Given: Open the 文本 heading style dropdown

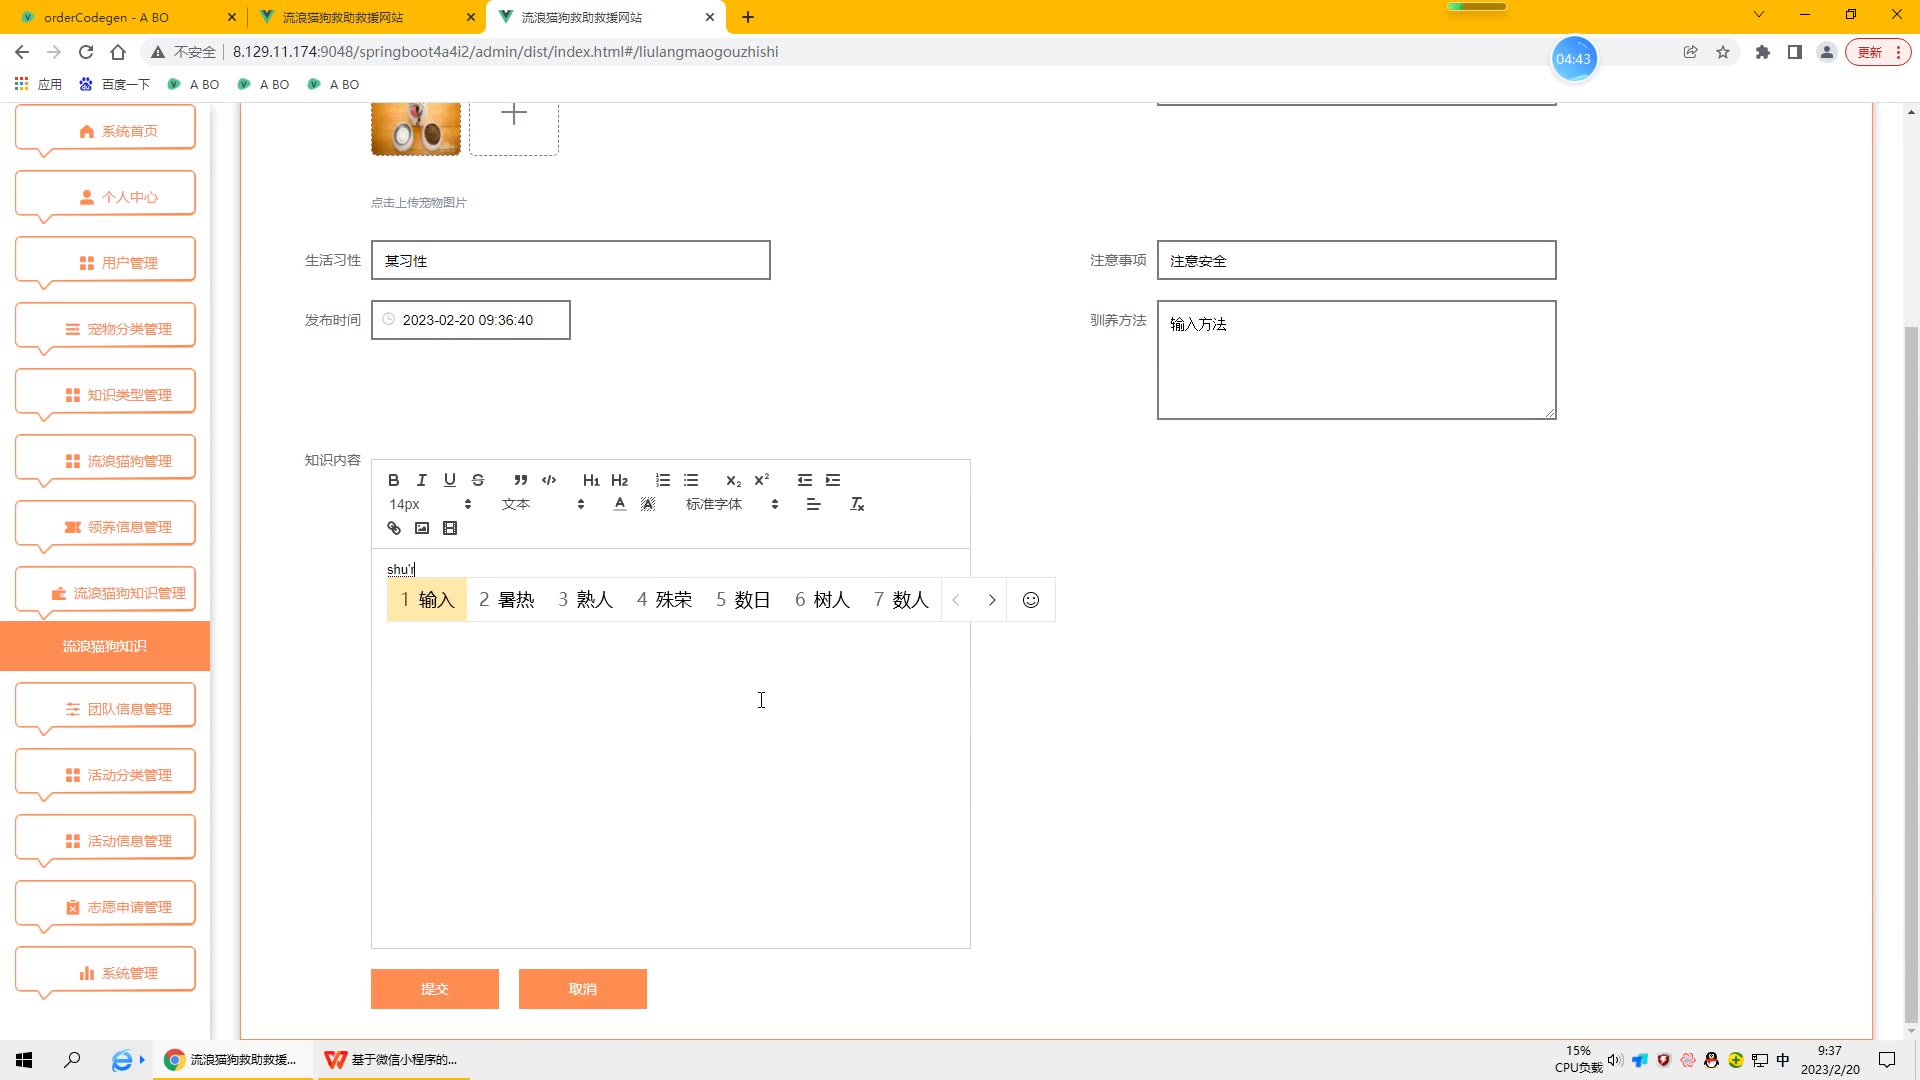Looking at the screenshot, I should [542, 504].
